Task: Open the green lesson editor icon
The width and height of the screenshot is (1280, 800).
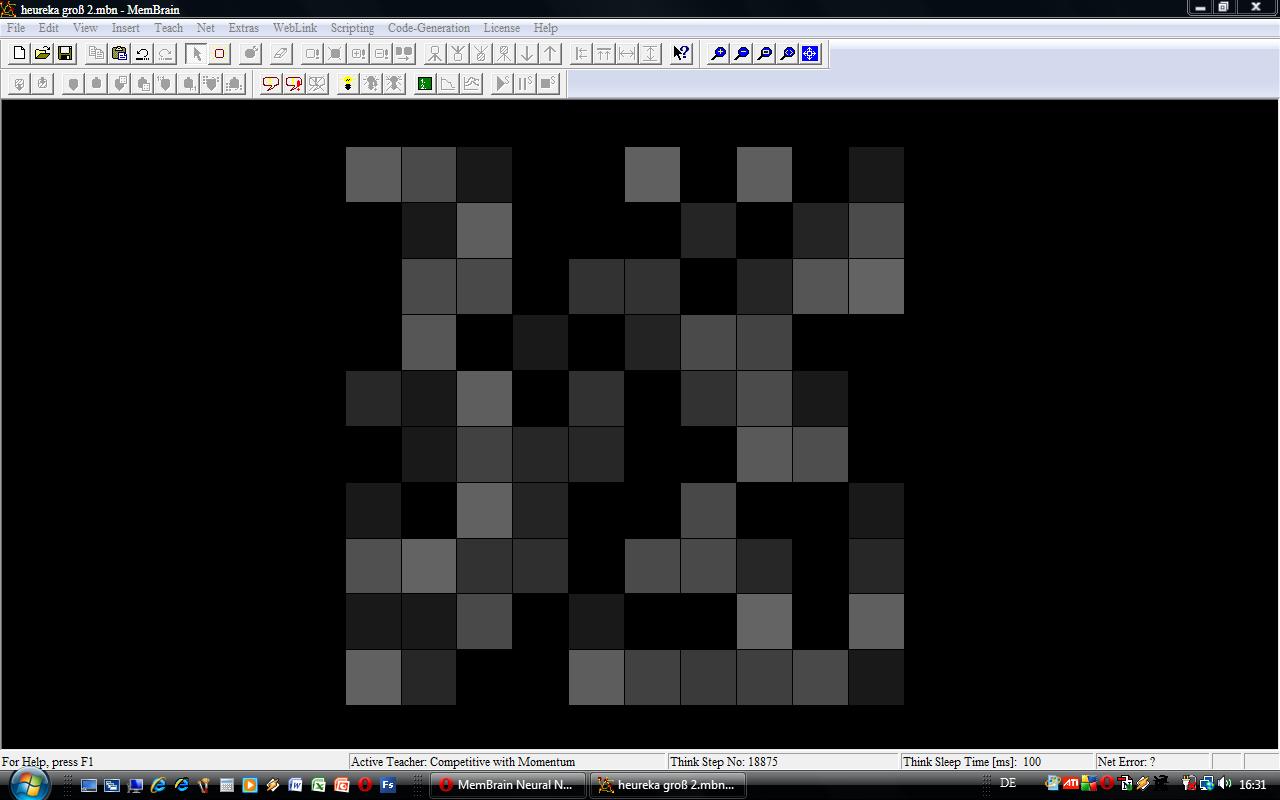Action: [425, 84]
